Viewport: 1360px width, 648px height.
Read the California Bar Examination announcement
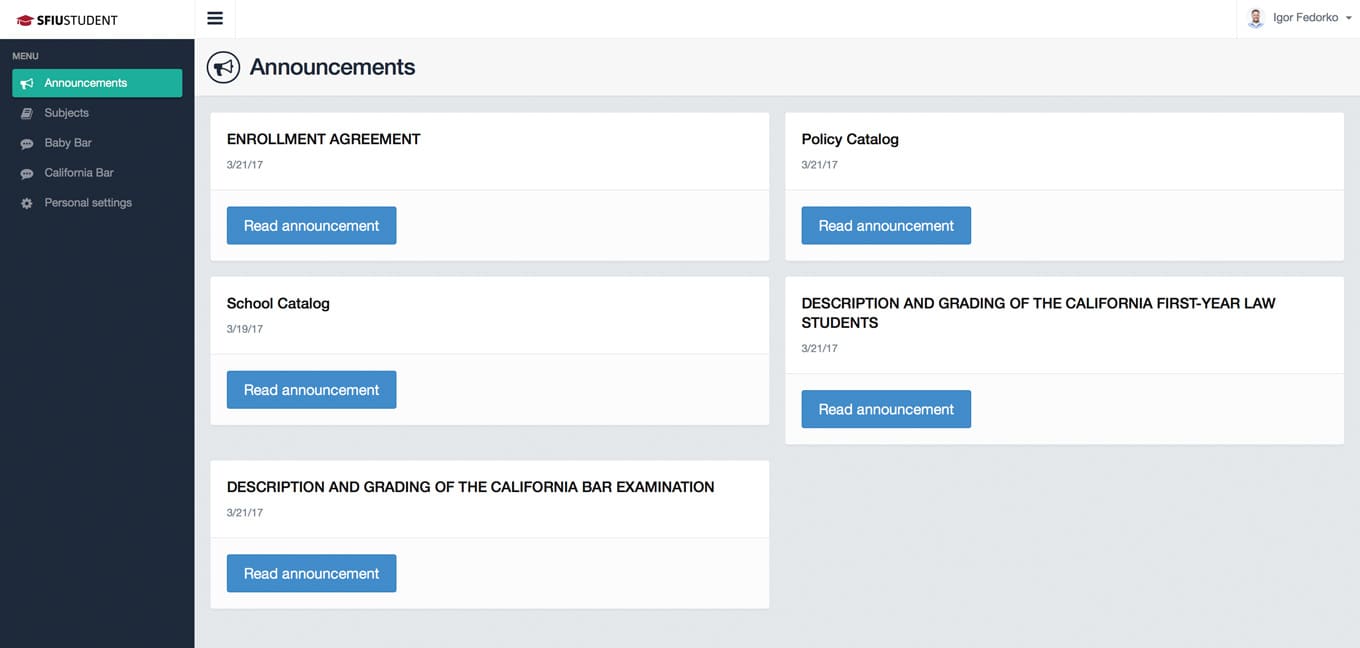coord(311,573)
